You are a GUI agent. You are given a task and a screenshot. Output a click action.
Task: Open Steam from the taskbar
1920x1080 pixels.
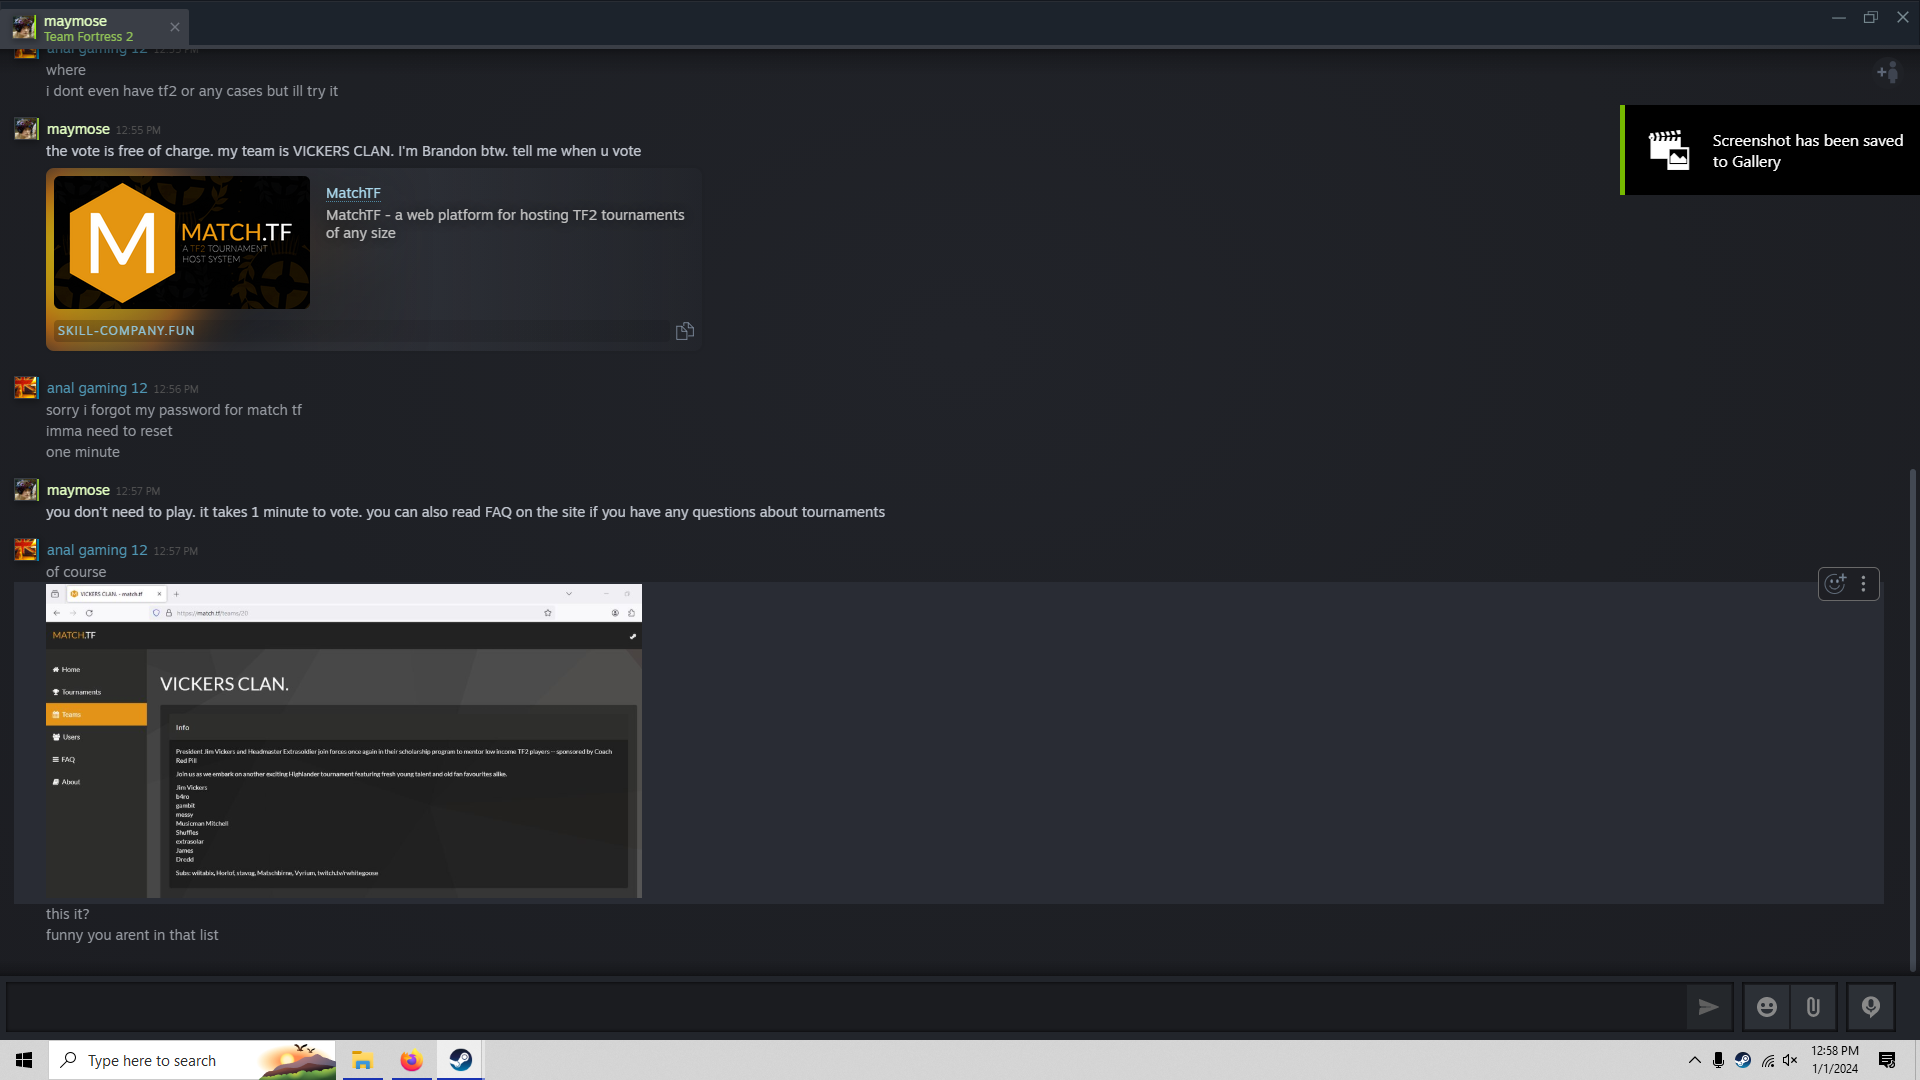(460, 1059)
